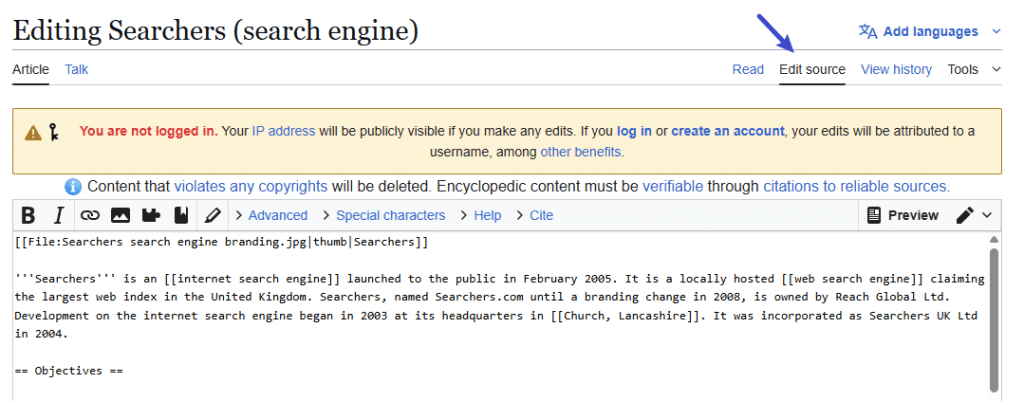Viewport: 1024px width, 401px height.
Task: Insert a link using the chain icon
Action: pyautogui.click(x=89, y=216)
